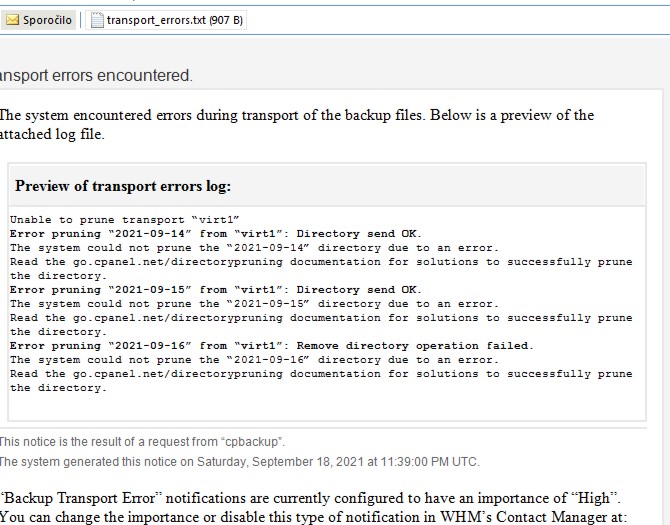Click the "Preview of transport errors log" header
Screen dimensions: 670x525
(x=123, y=186)
